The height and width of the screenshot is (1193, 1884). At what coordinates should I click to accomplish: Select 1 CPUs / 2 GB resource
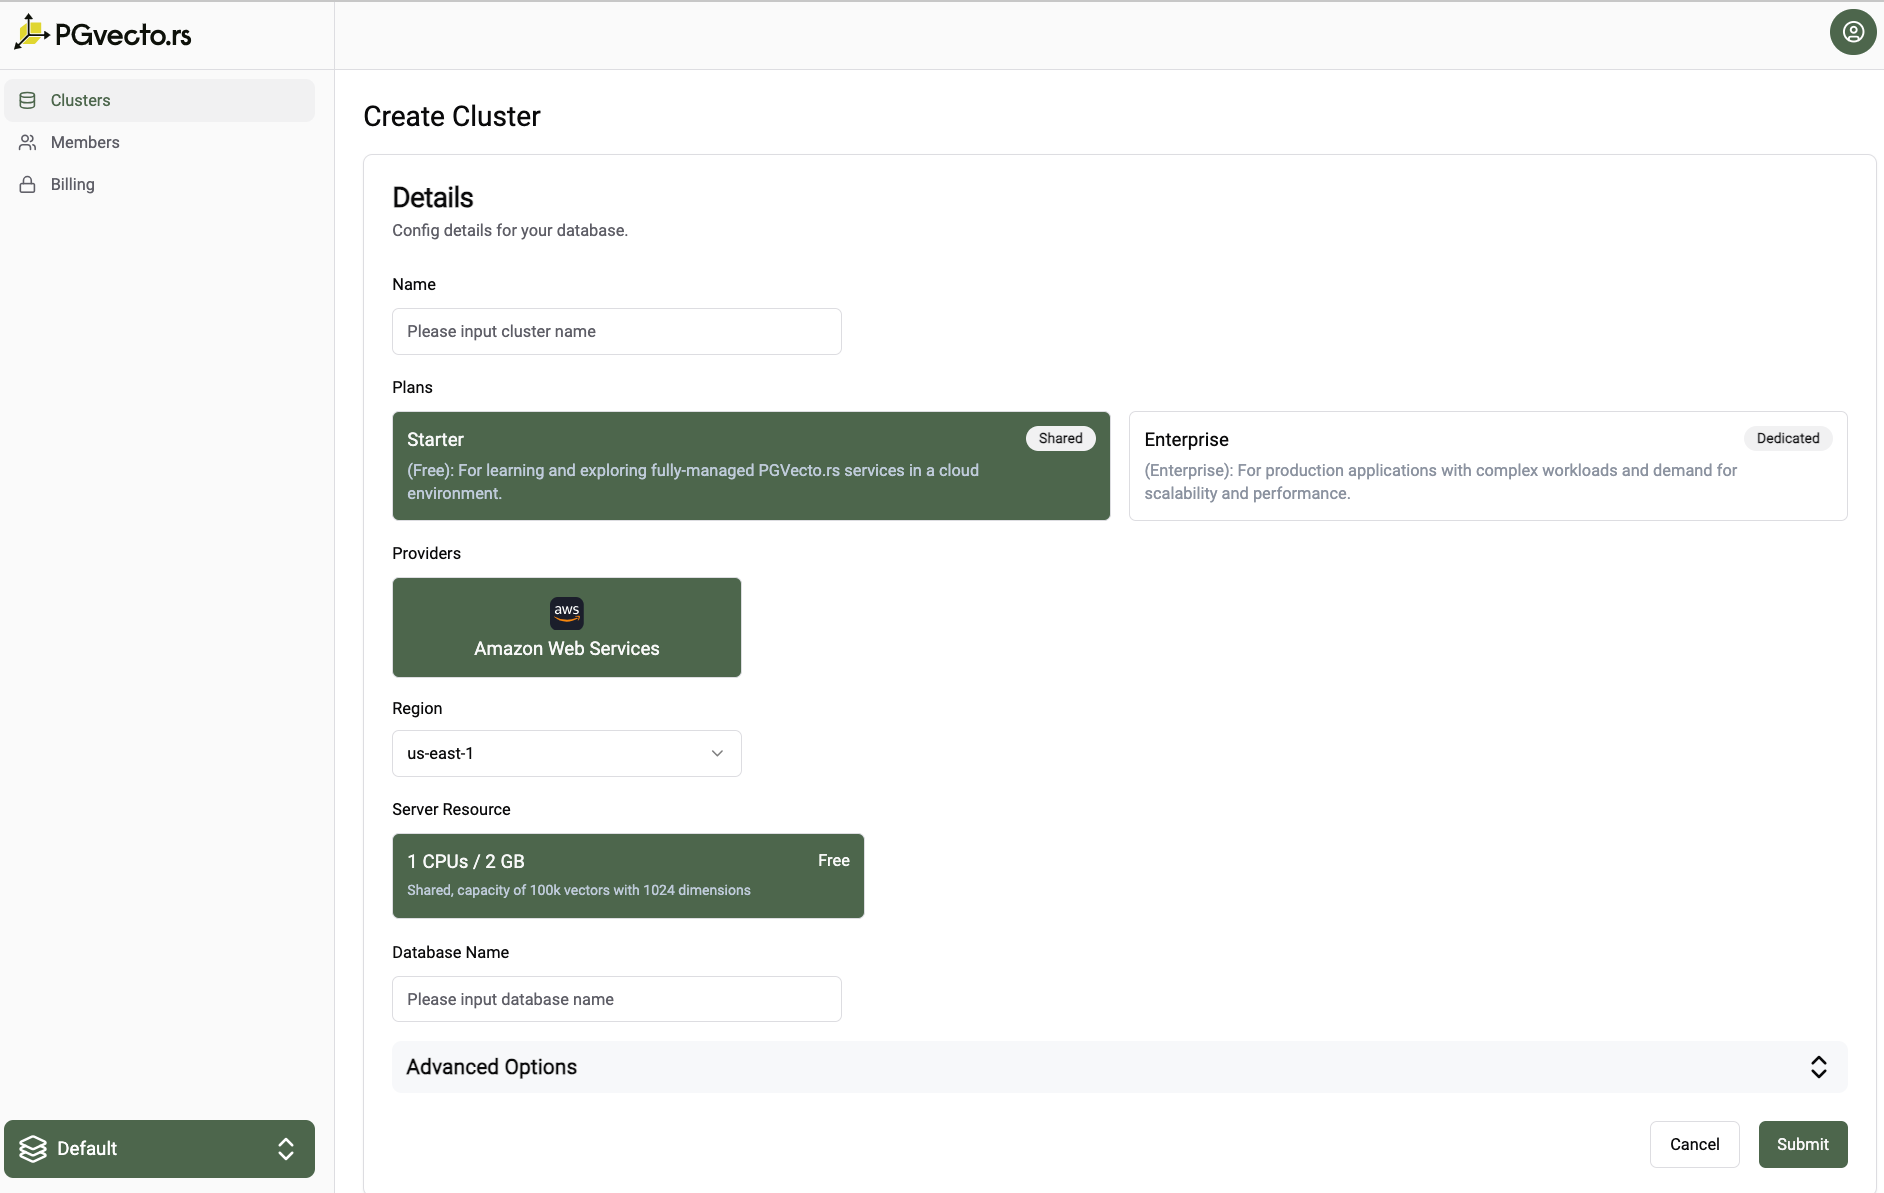coord(628,876)
